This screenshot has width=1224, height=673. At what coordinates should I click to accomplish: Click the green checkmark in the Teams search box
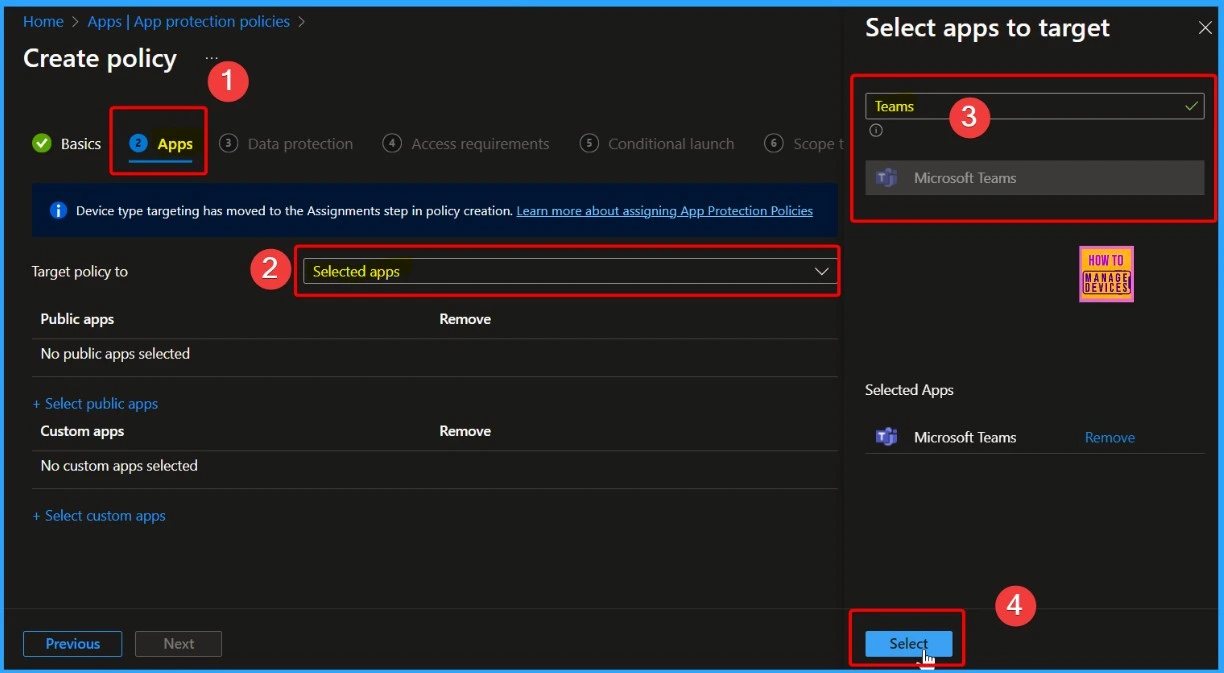pyautogui.click(x=1190, y=105)
